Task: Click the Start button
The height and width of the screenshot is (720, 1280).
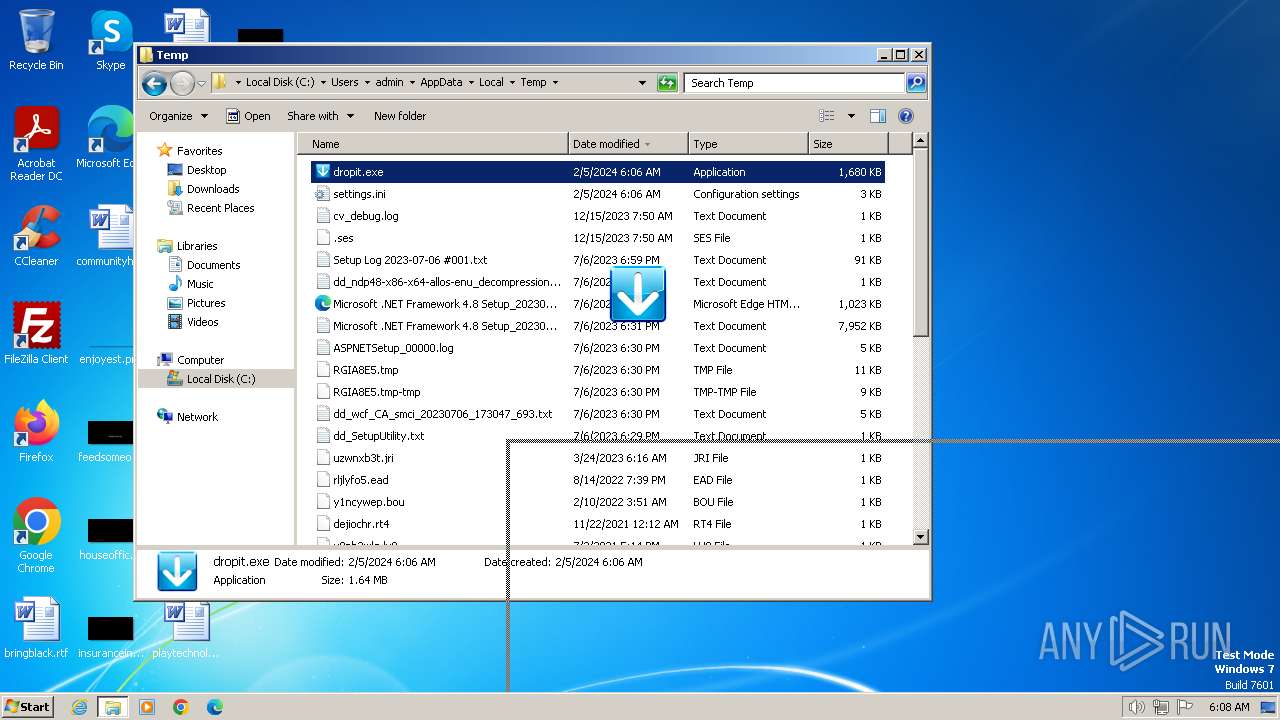Action: 28,707
